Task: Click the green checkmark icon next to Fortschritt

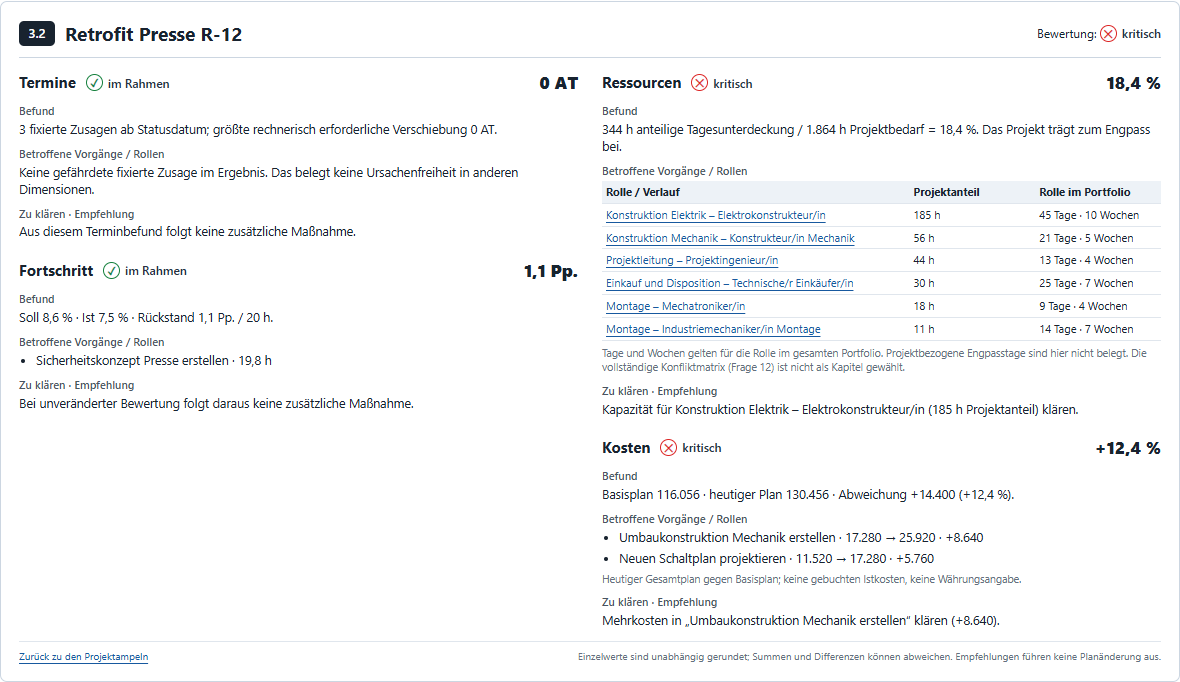Action: pos(111,270)
